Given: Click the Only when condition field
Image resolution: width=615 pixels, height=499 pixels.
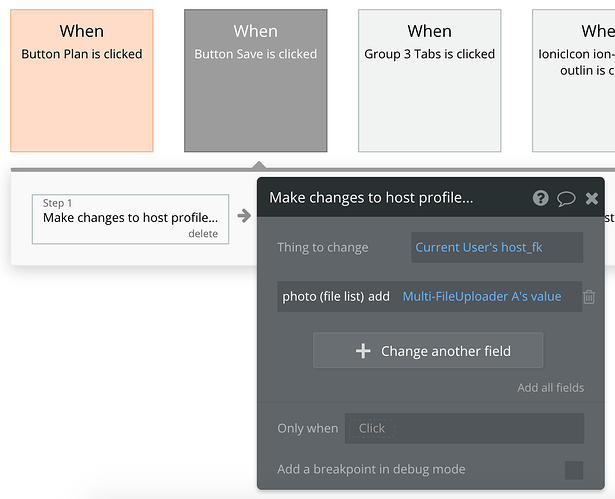Looking at the screenshot, I should coord(464,428).
